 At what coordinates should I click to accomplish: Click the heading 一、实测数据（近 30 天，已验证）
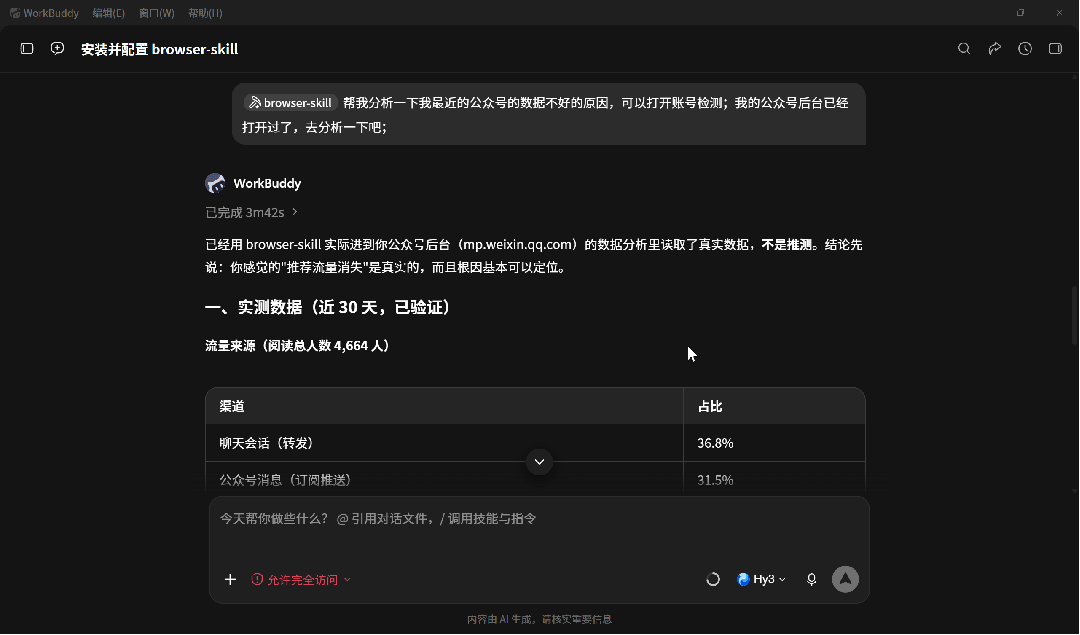(x=328, y=307)
